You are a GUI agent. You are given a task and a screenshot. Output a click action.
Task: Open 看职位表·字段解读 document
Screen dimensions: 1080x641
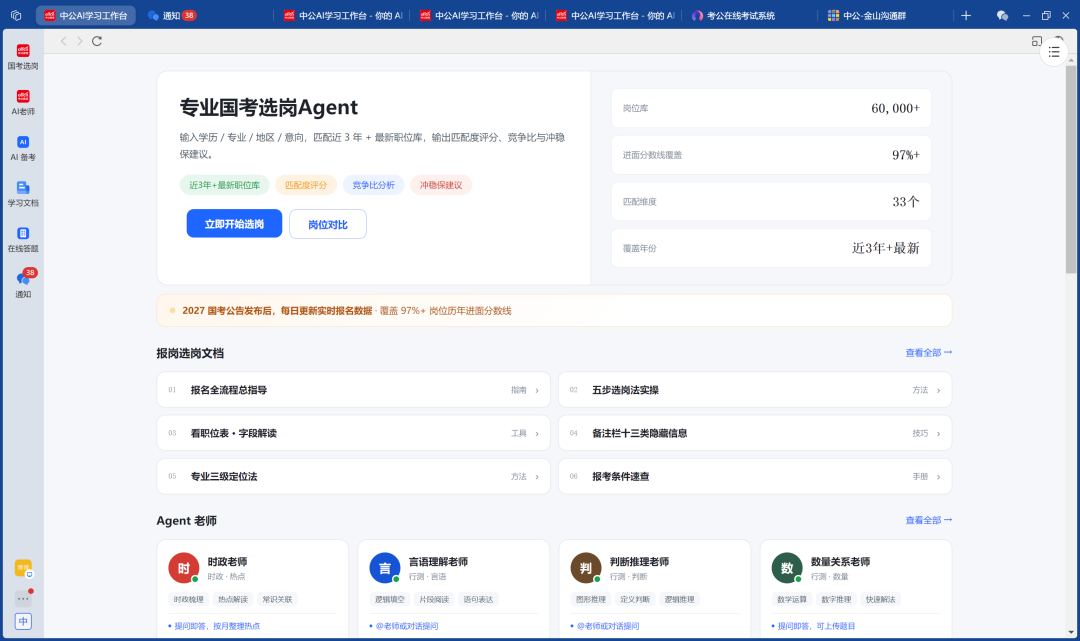click(353, 433)
